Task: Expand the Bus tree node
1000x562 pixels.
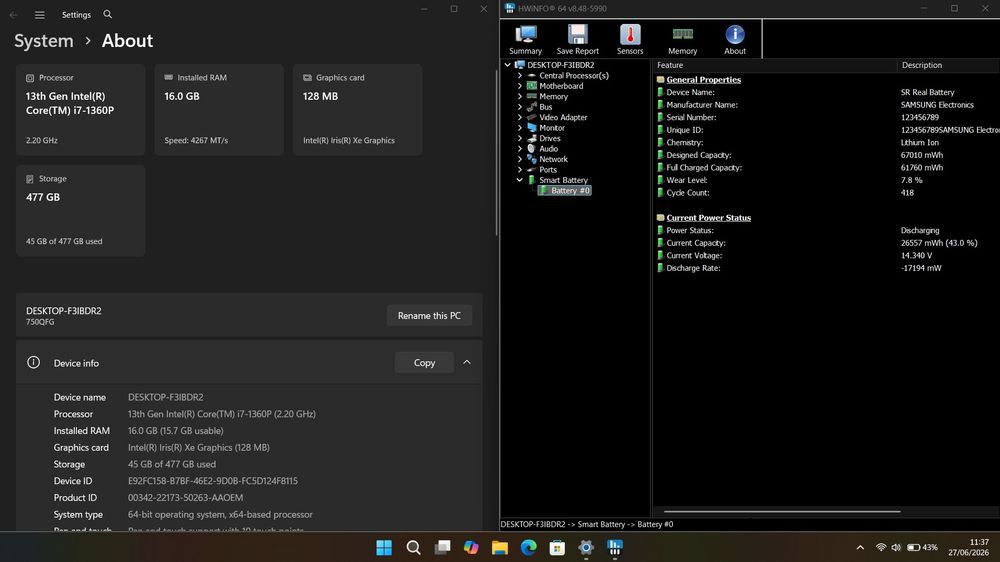Action: (x=520, y=107)
